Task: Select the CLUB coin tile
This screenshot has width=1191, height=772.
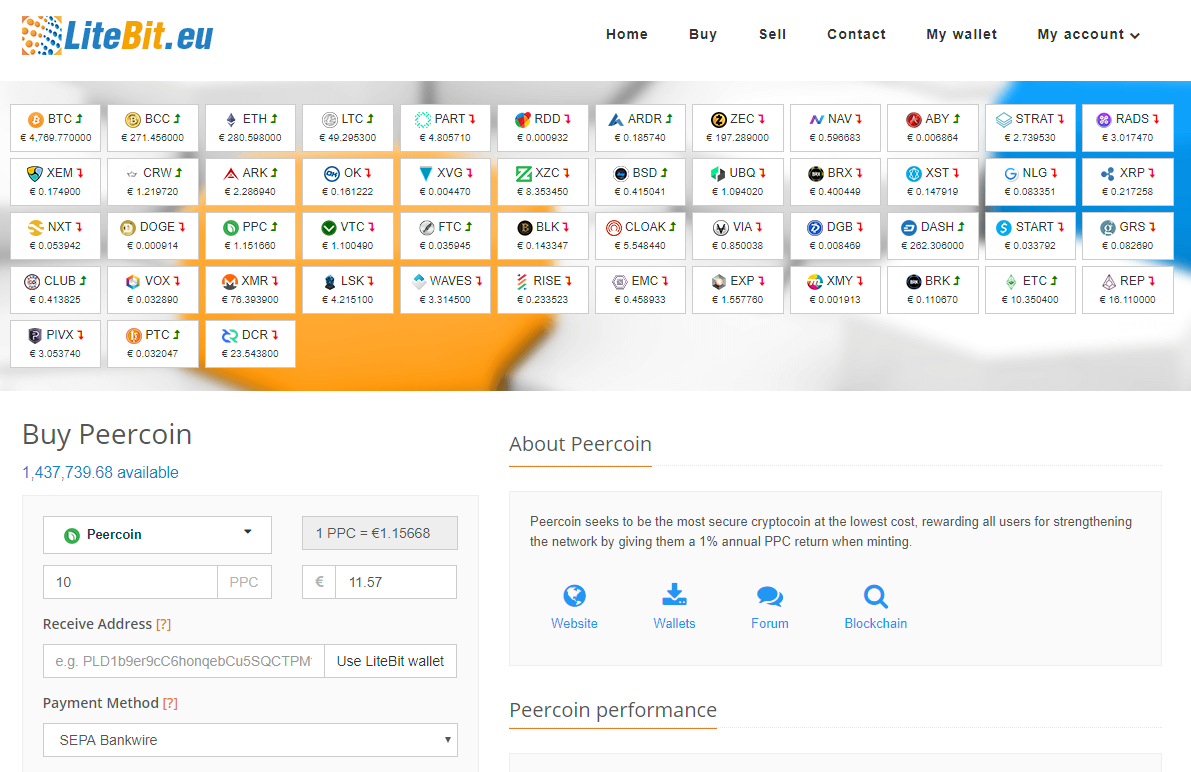Action: 55,290
